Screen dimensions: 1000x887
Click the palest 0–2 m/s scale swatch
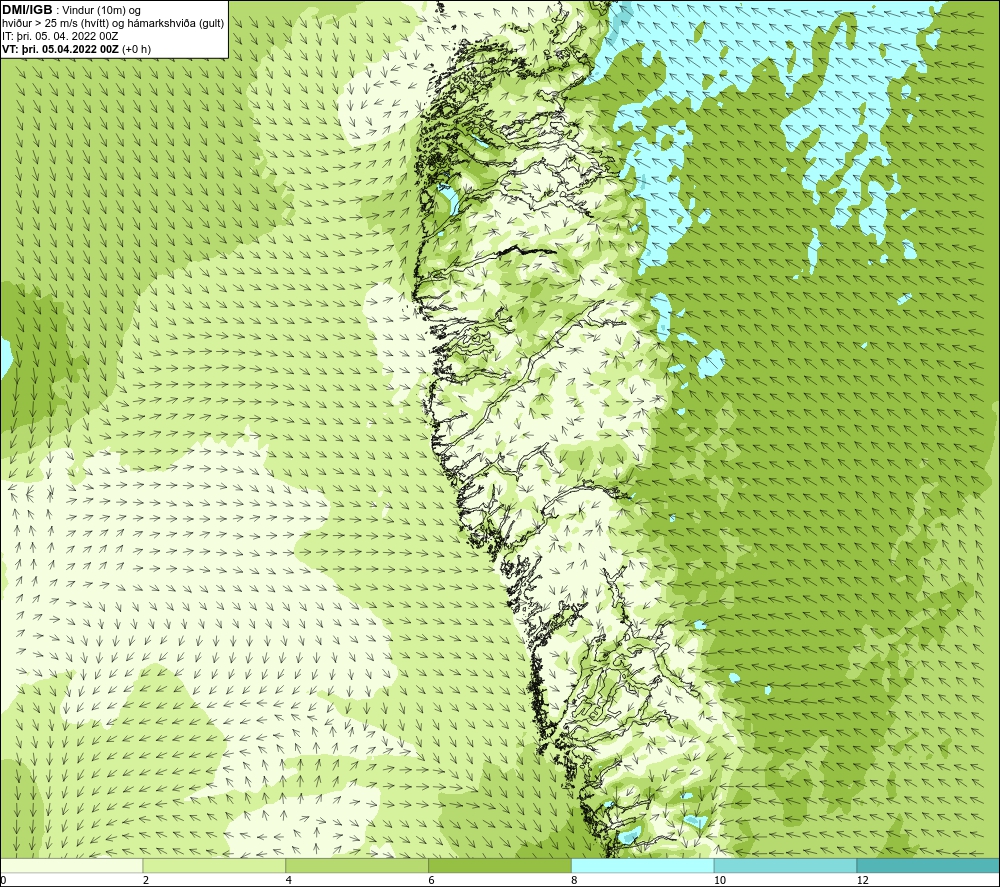click(x=71, y=865)
